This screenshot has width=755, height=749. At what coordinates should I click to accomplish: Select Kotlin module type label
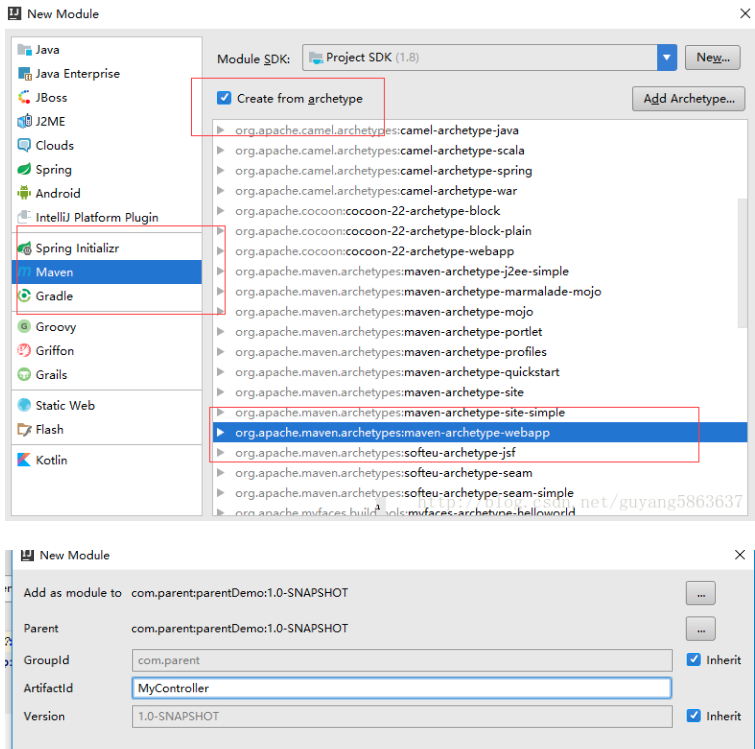tap(52, 460)
